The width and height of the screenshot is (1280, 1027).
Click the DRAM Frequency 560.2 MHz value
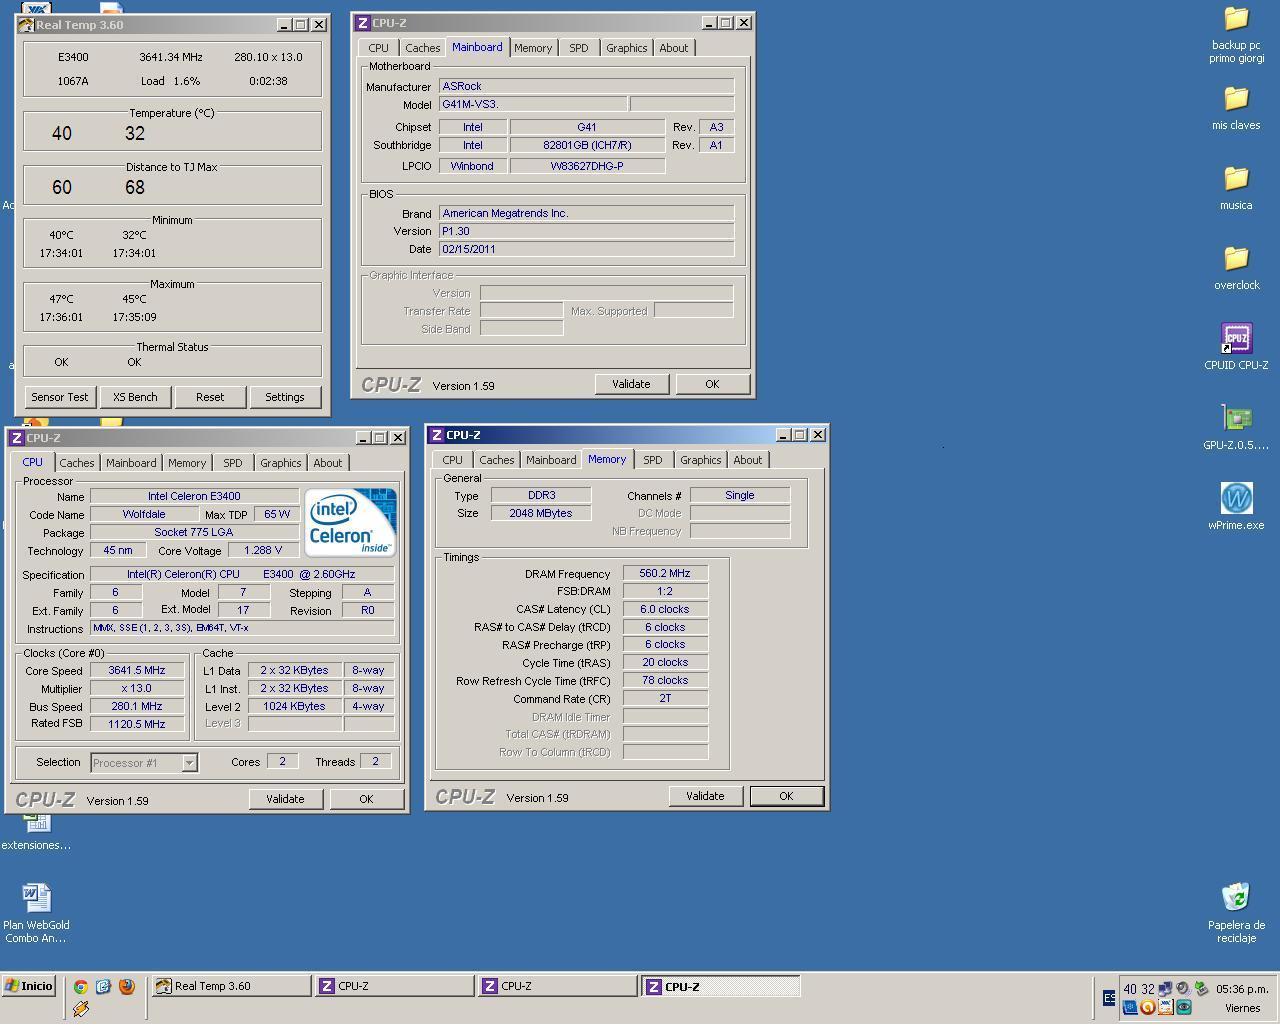(x=665, y=574)
